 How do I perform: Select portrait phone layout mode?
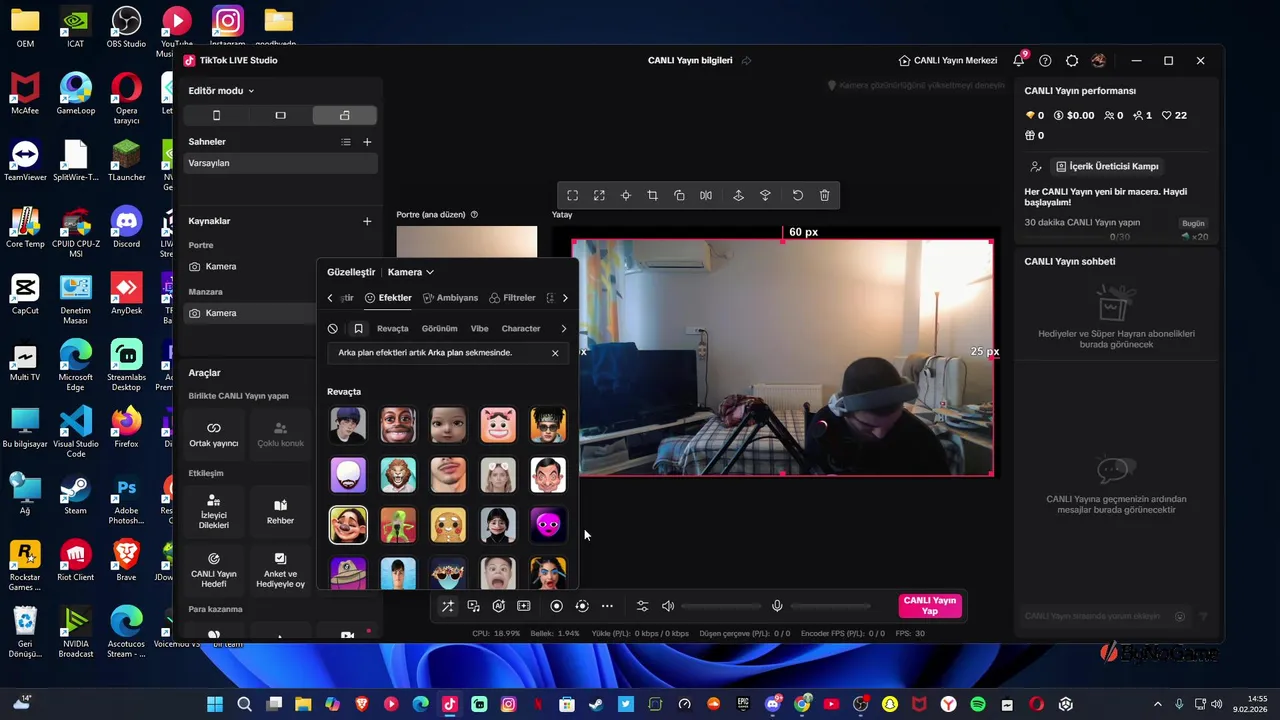(x=216, y=116)
